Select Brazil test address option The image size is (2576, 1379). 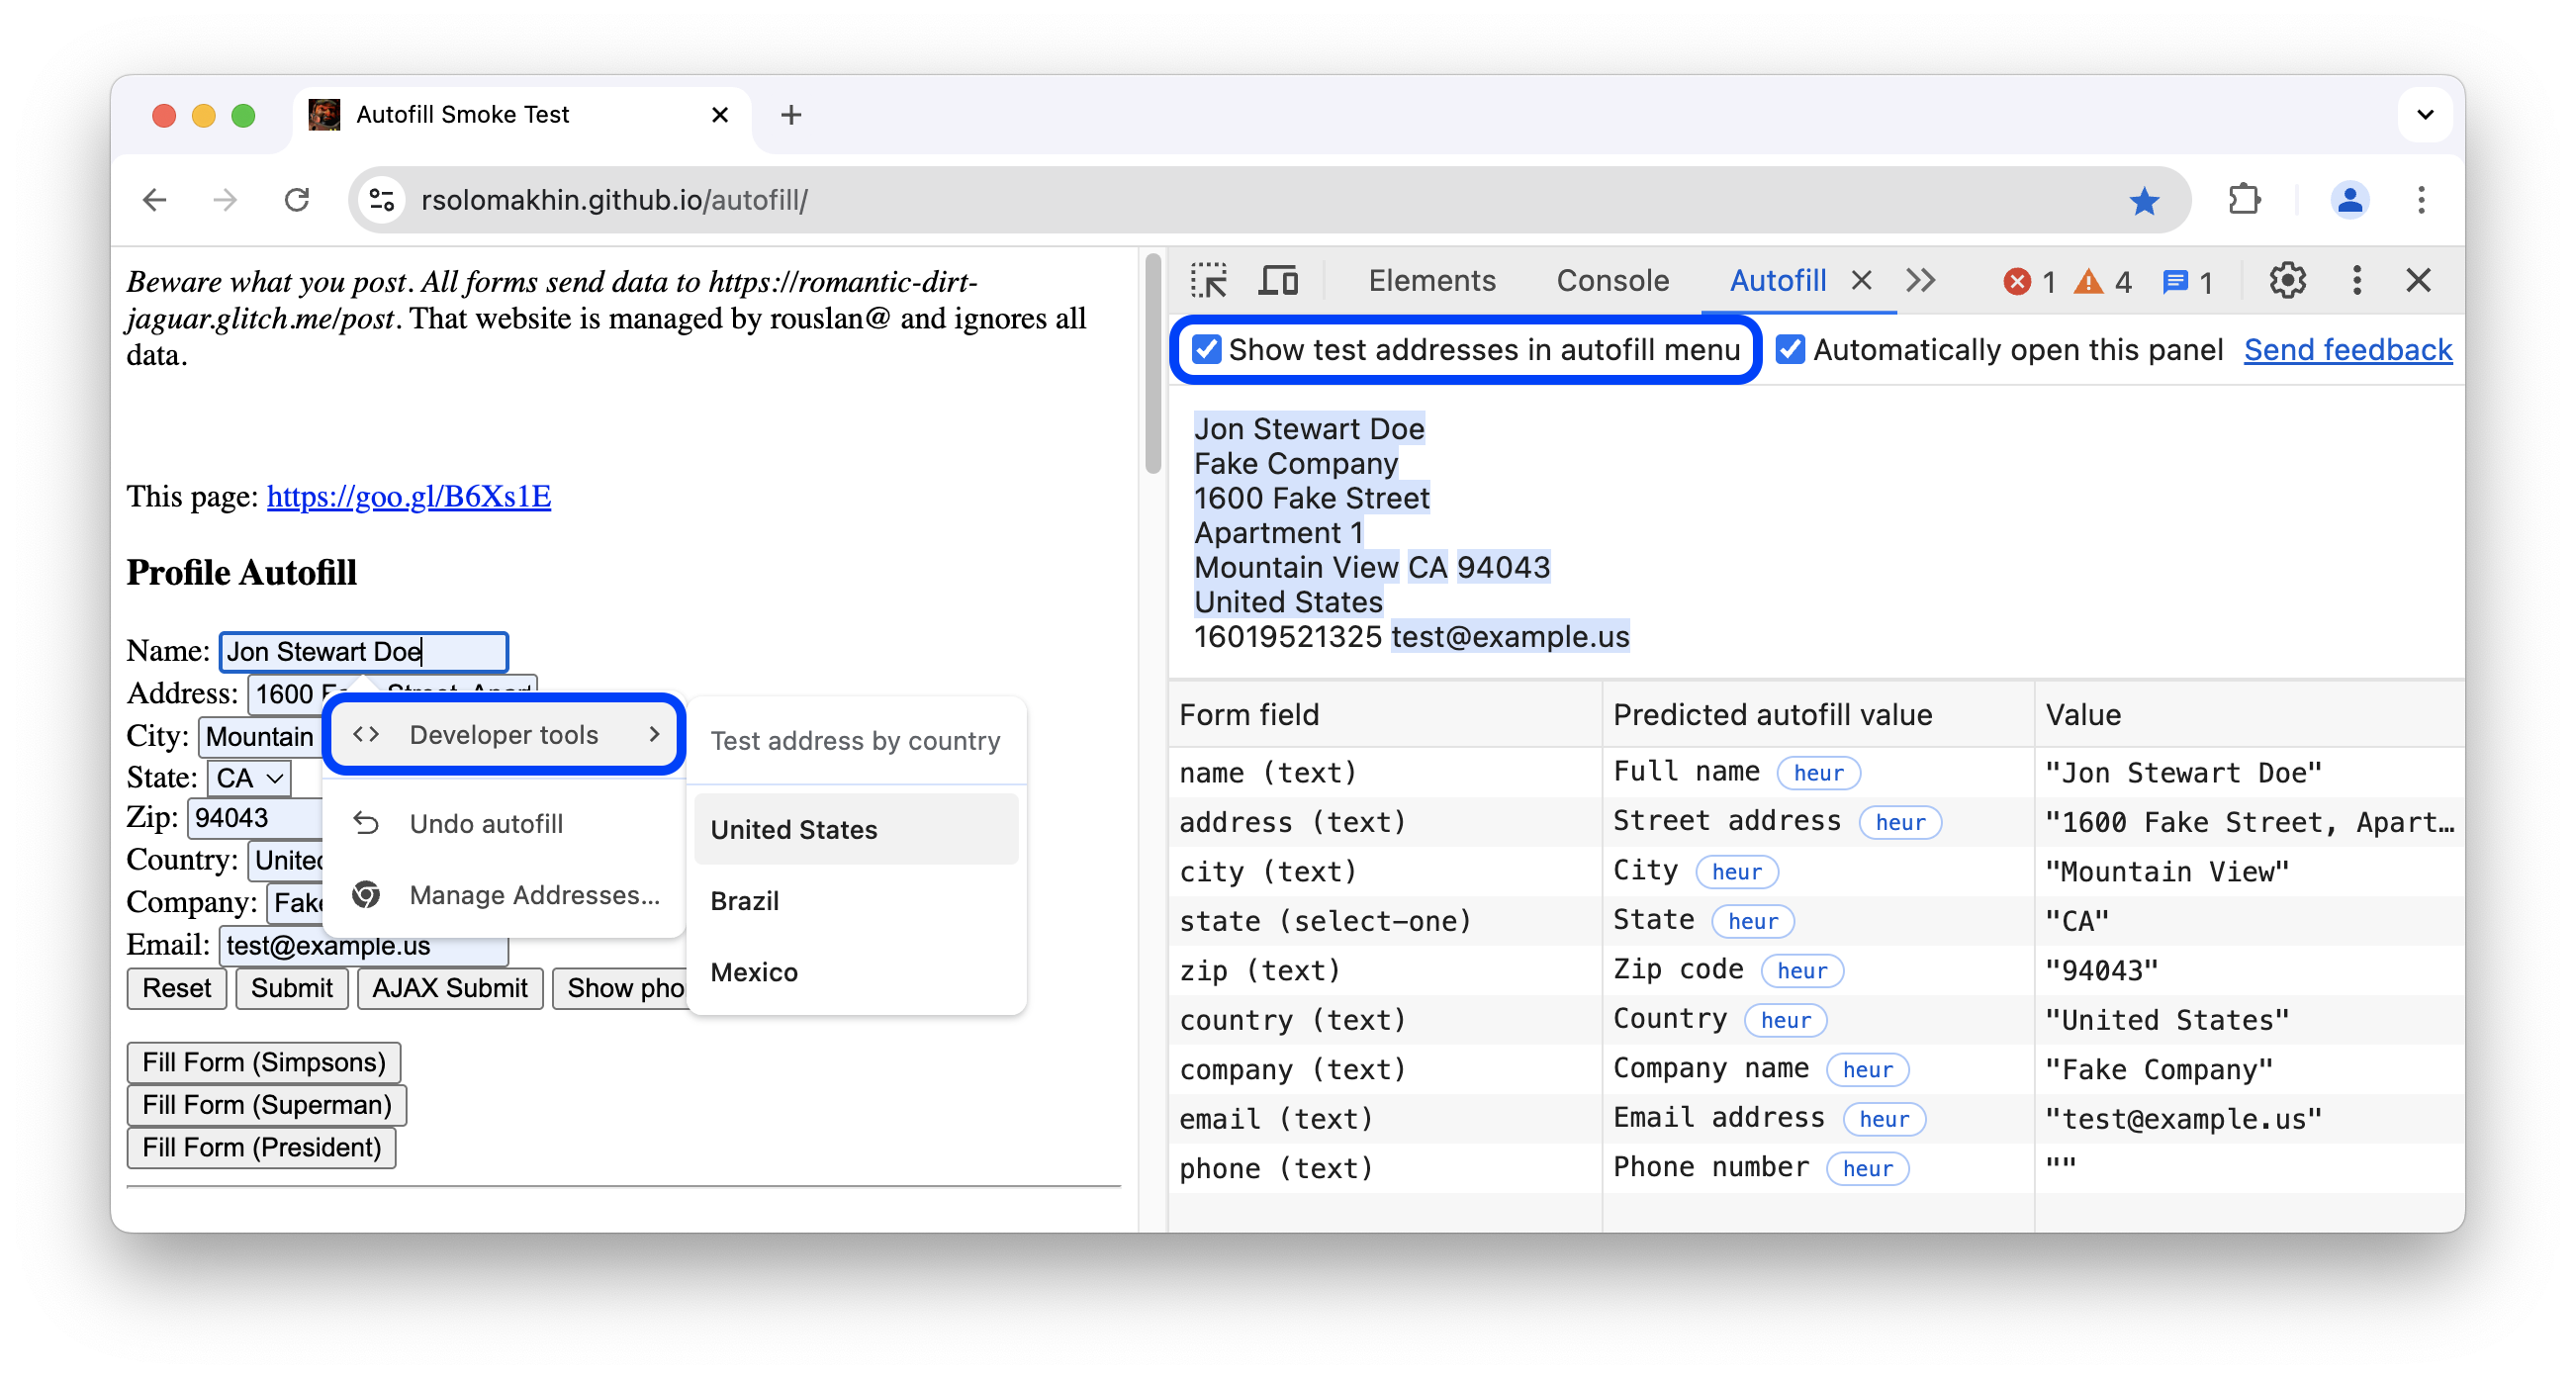click(x=745, y=900)
